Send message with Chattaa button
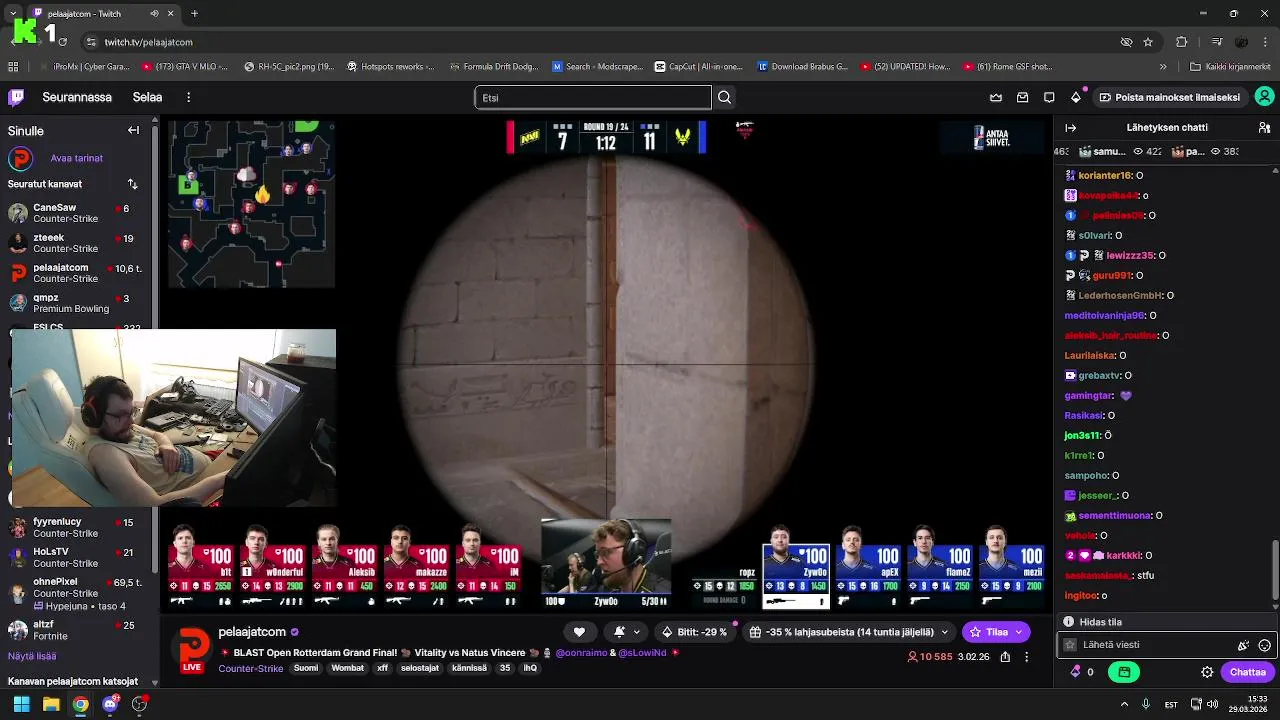This screenshot has height=720, width=1280. [1247, 672]
